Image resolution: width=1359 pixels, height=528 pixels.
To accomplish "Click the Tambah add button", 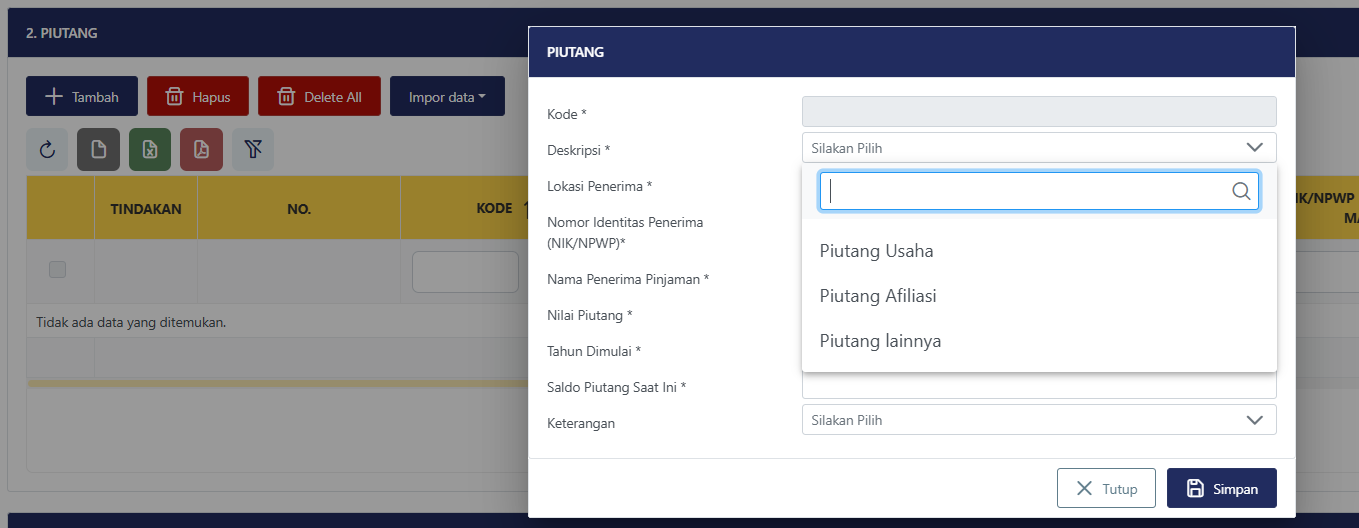I will pyautogui.click(x=82, y=97).
